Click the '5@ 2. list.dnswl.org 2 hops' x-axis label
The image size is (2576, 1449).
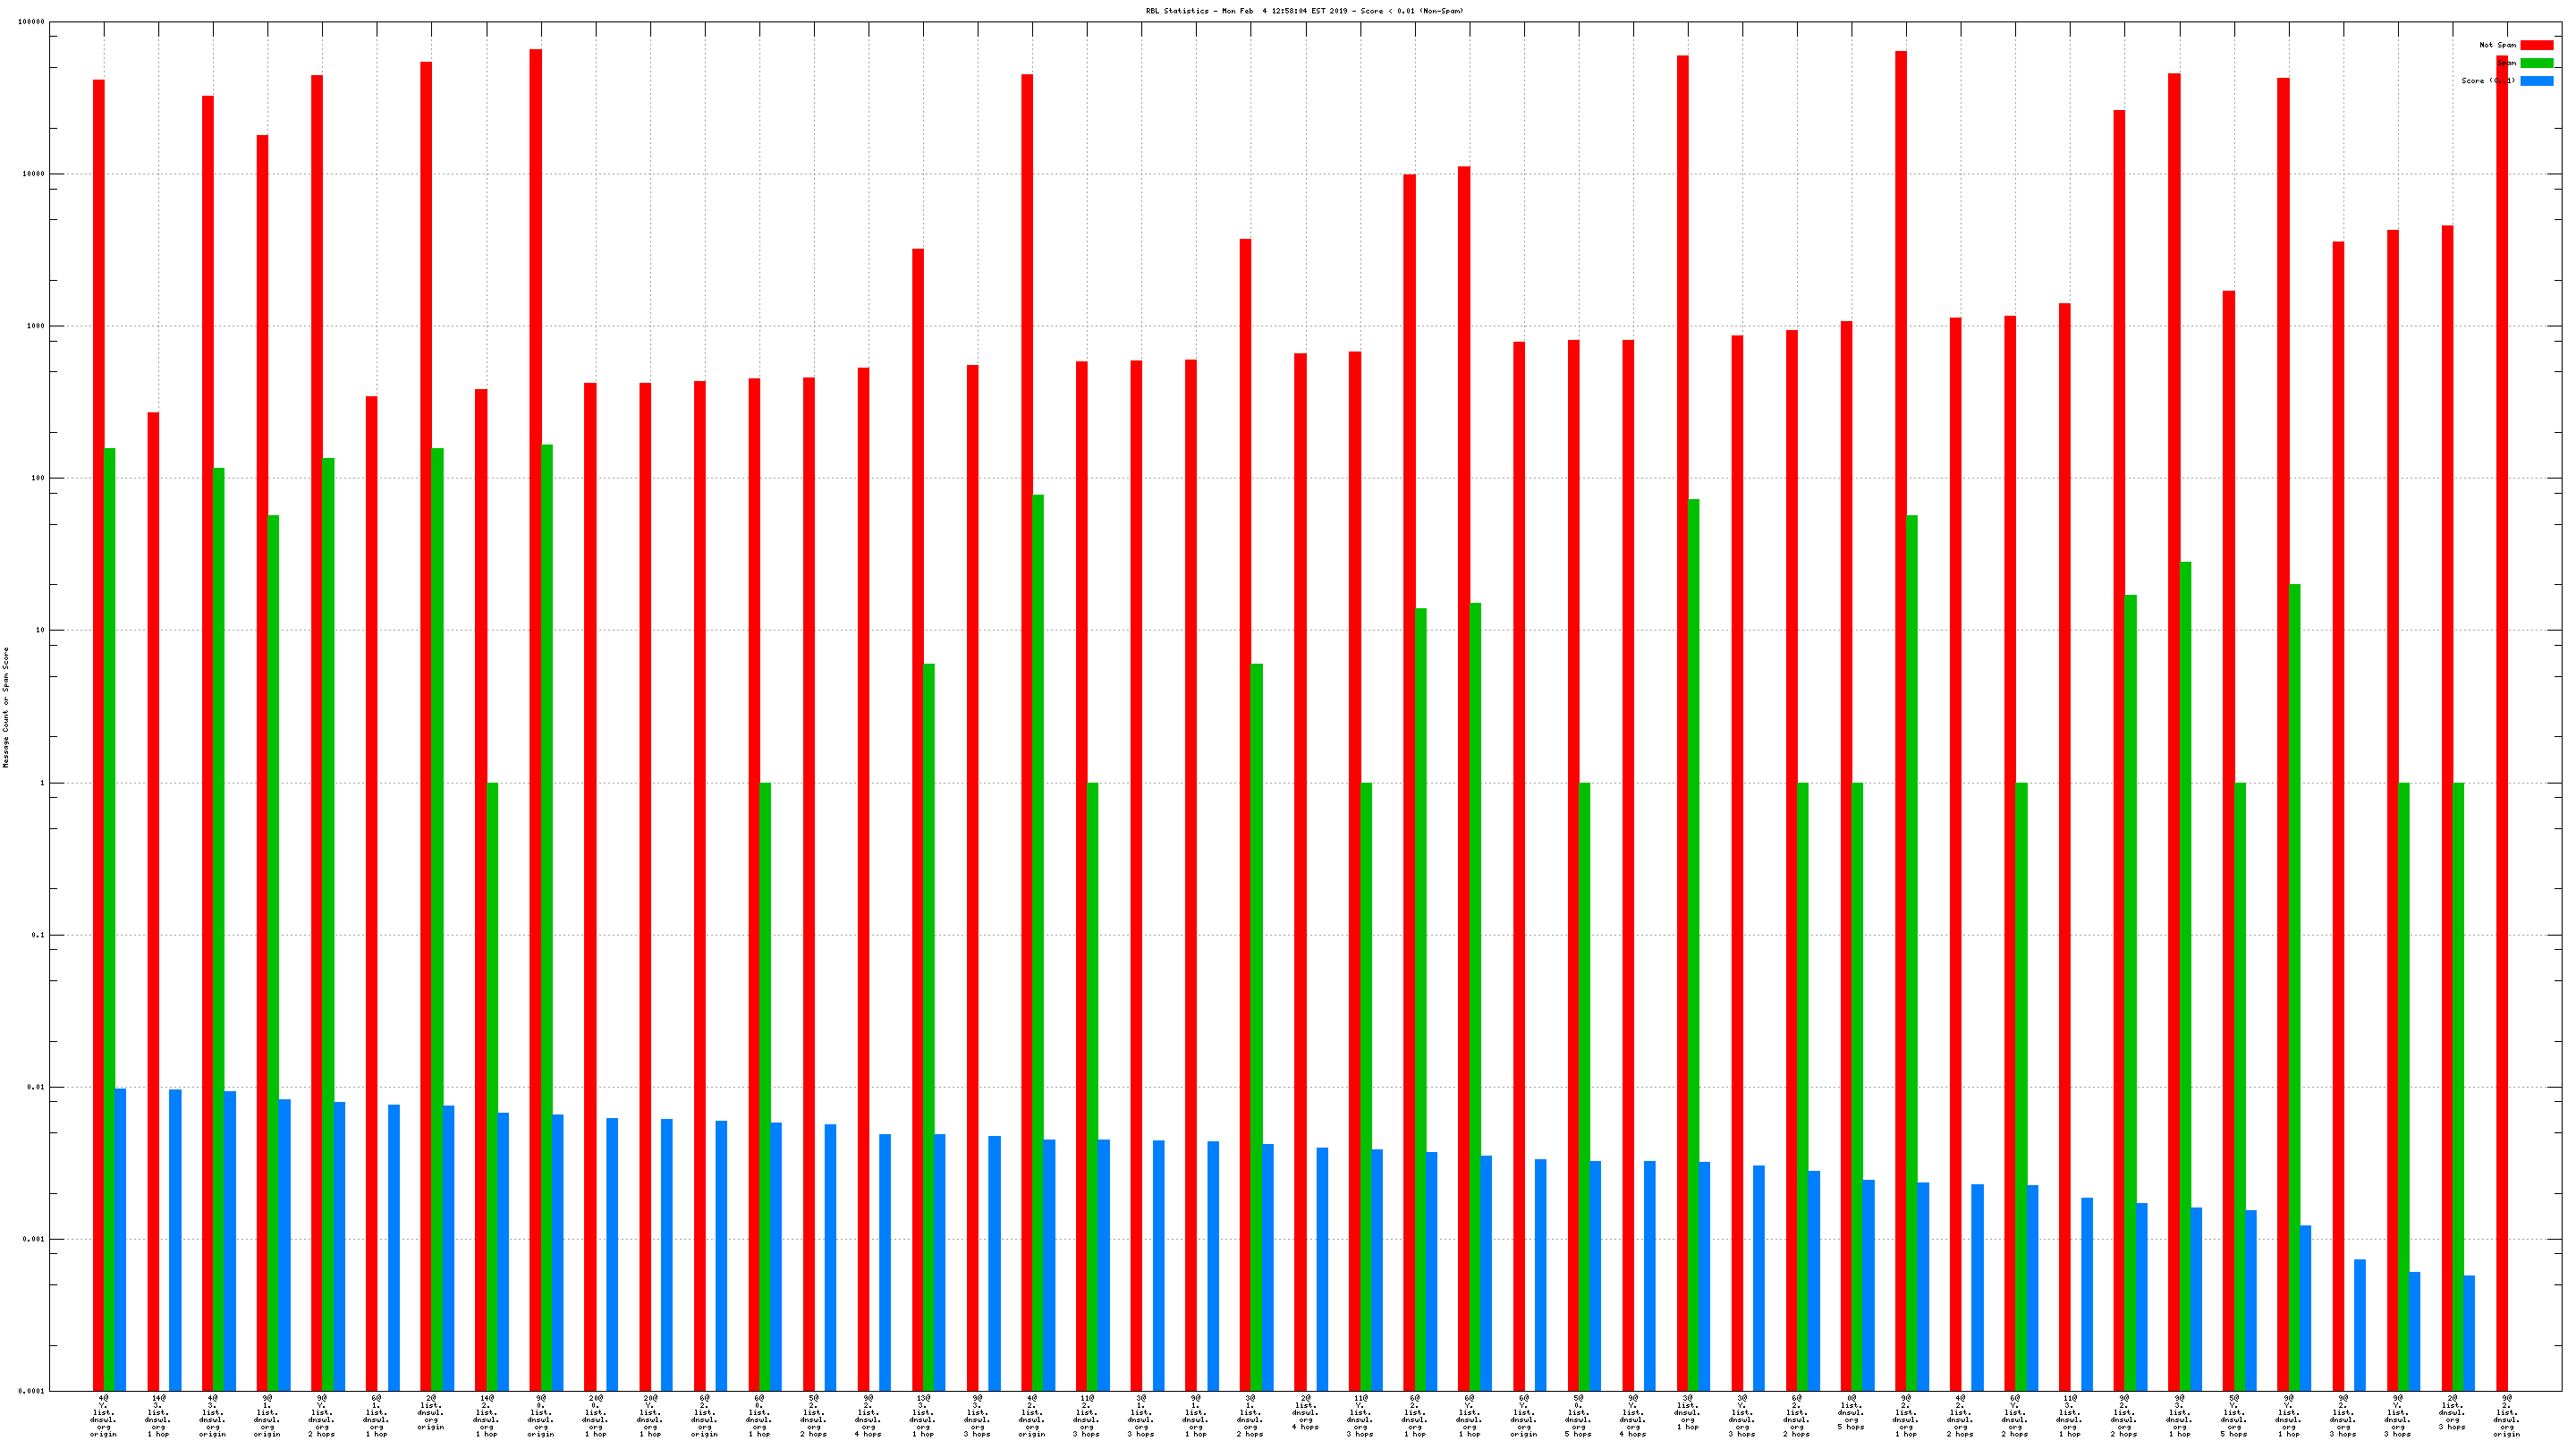click(x=813, y=1415)
